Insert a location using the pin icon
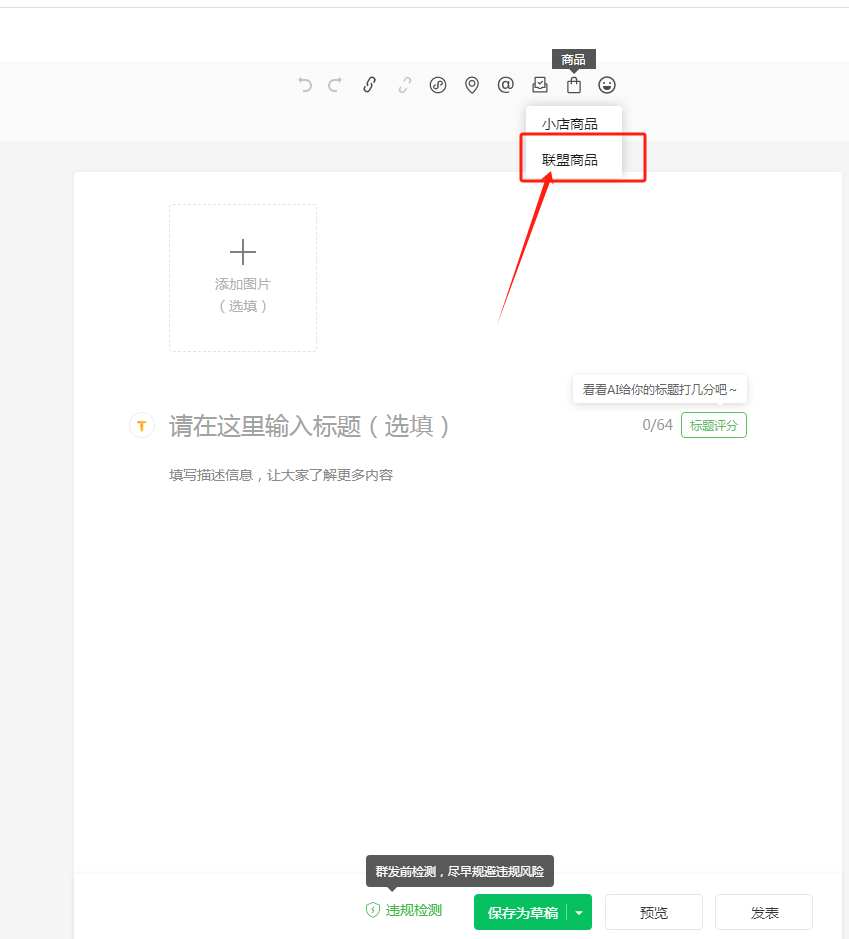The height and width of the screenshot is (939, 849). (472, 85)
